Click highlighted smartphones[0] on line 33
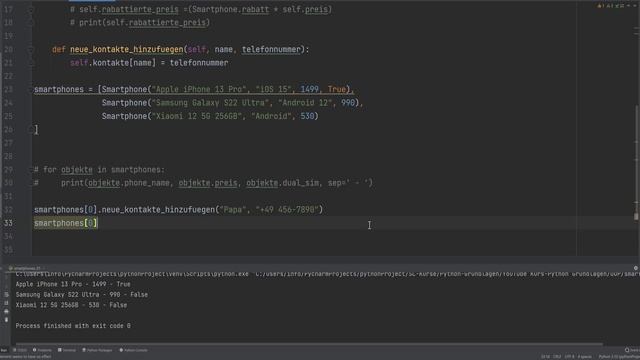Screen dimensions: 640x360 66,223
